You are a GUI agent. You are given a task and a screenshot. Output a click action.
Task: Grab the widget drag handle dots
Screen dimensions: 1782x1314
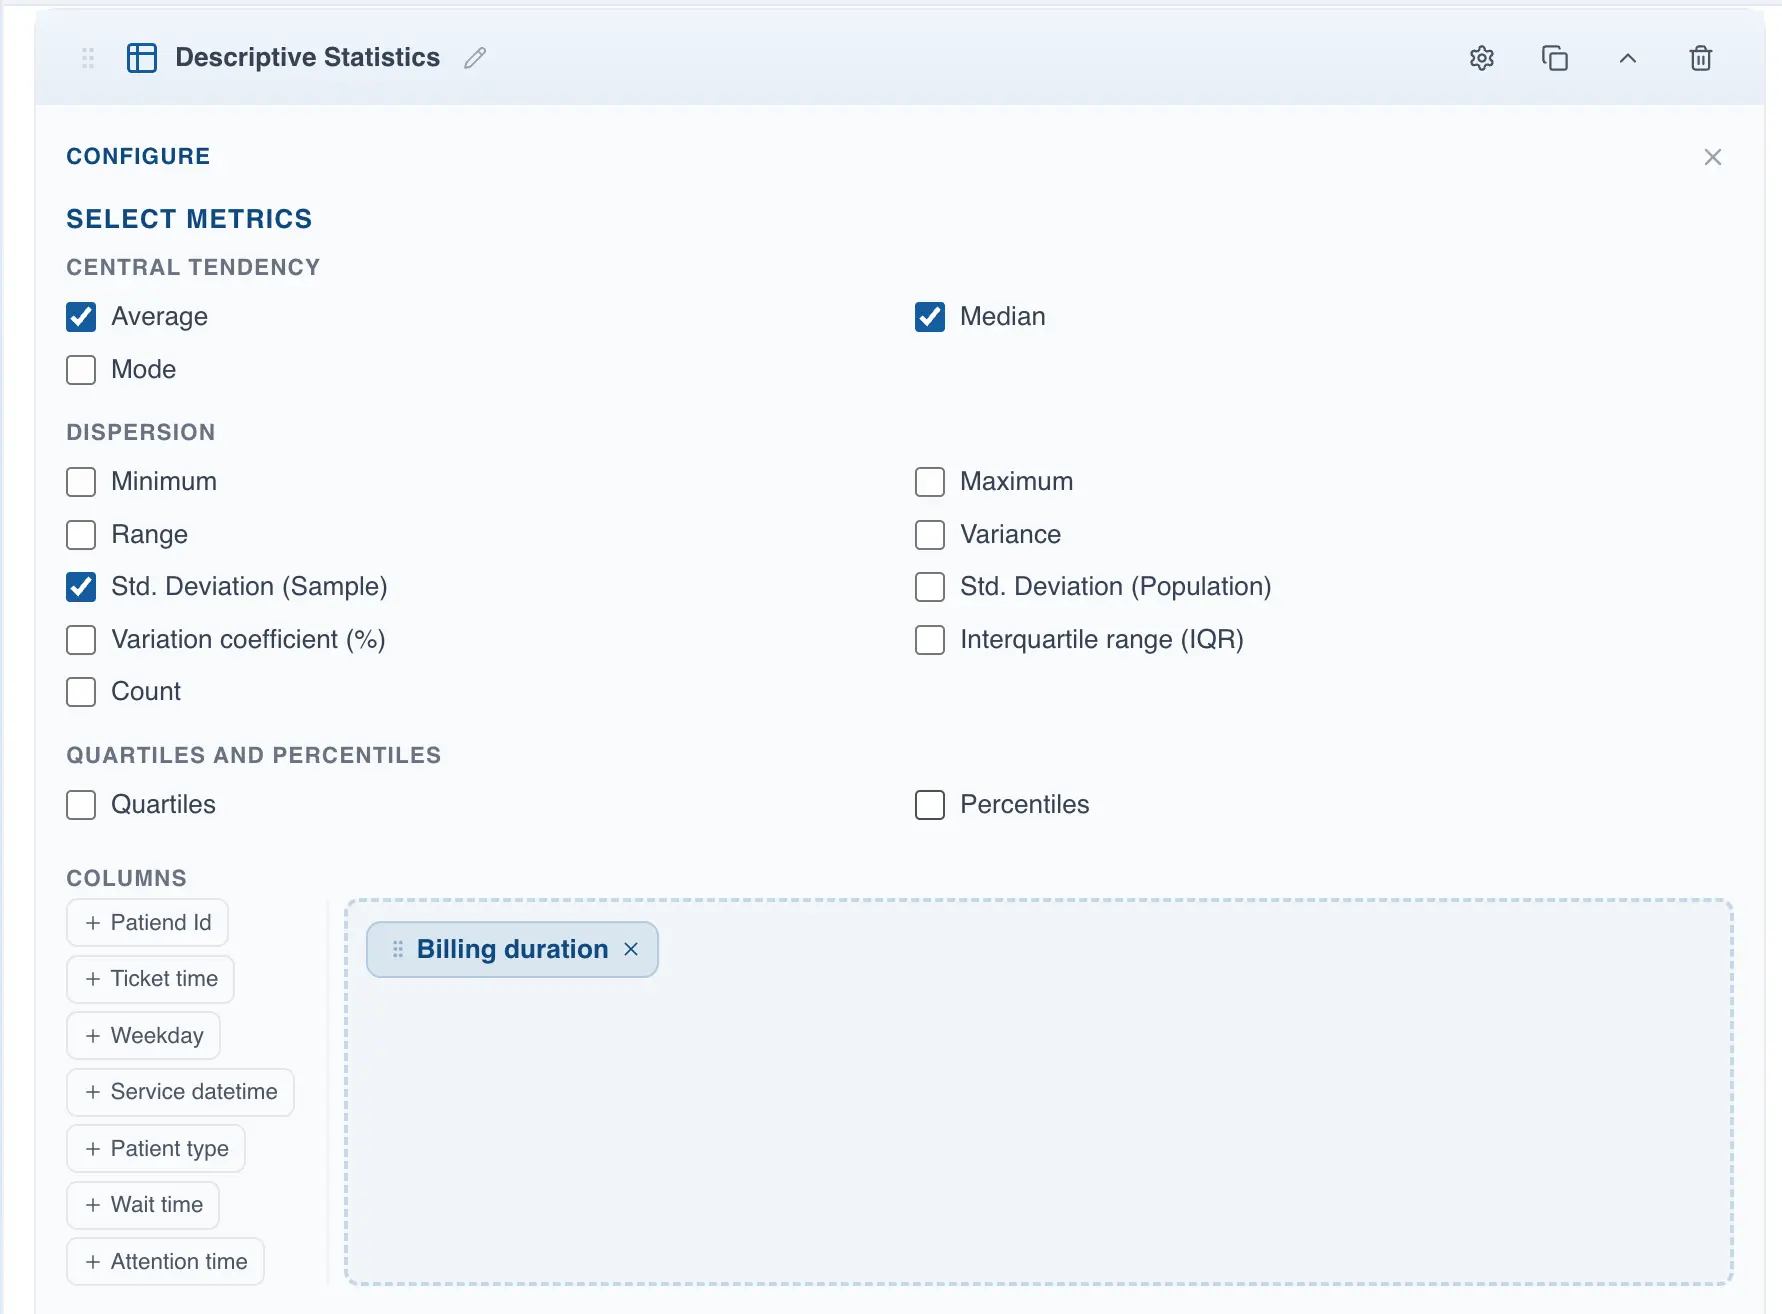point(87,58)
